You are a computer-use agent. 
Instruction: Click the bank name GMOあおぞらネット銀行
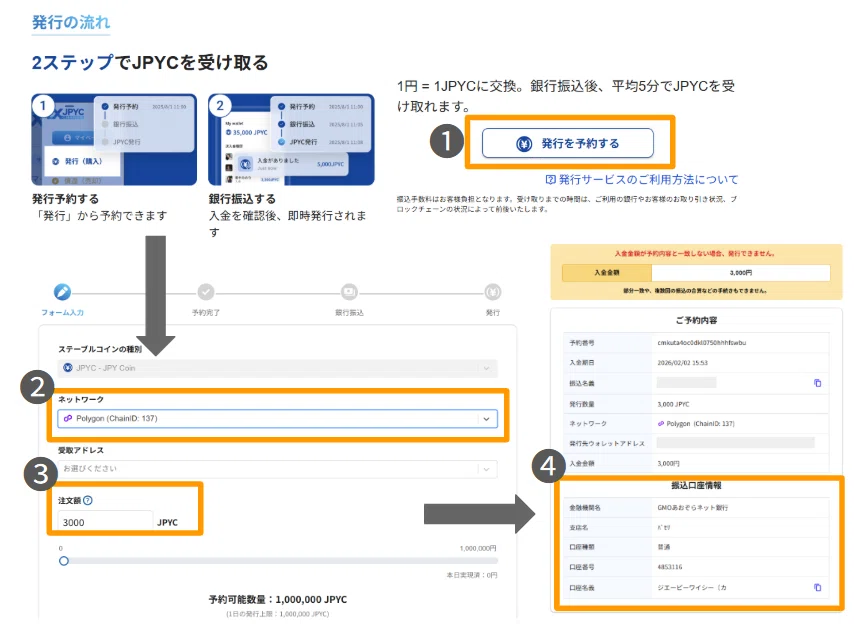coord(692,508)
